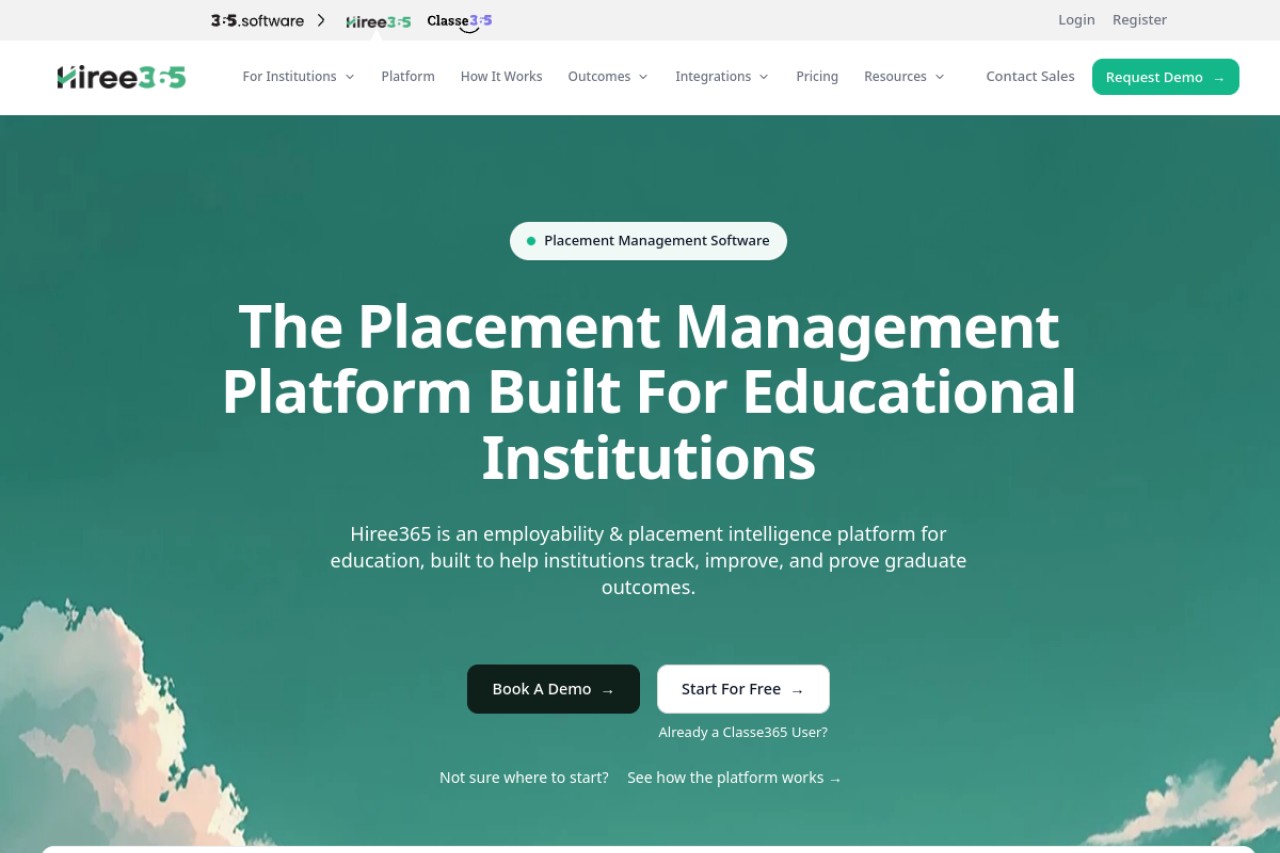1280x853 pixels.
Task: Click the Register link
Action: tap(1139, 20)
